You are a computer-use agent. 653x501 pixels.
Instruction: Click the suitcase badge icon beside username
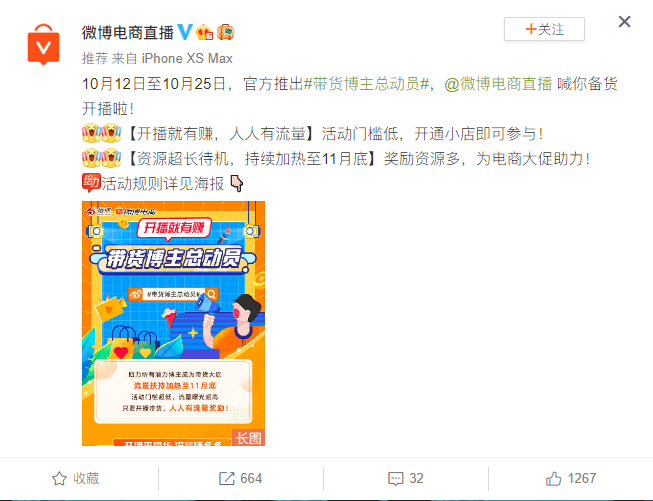pyautogui.click(x=225, y=32)
